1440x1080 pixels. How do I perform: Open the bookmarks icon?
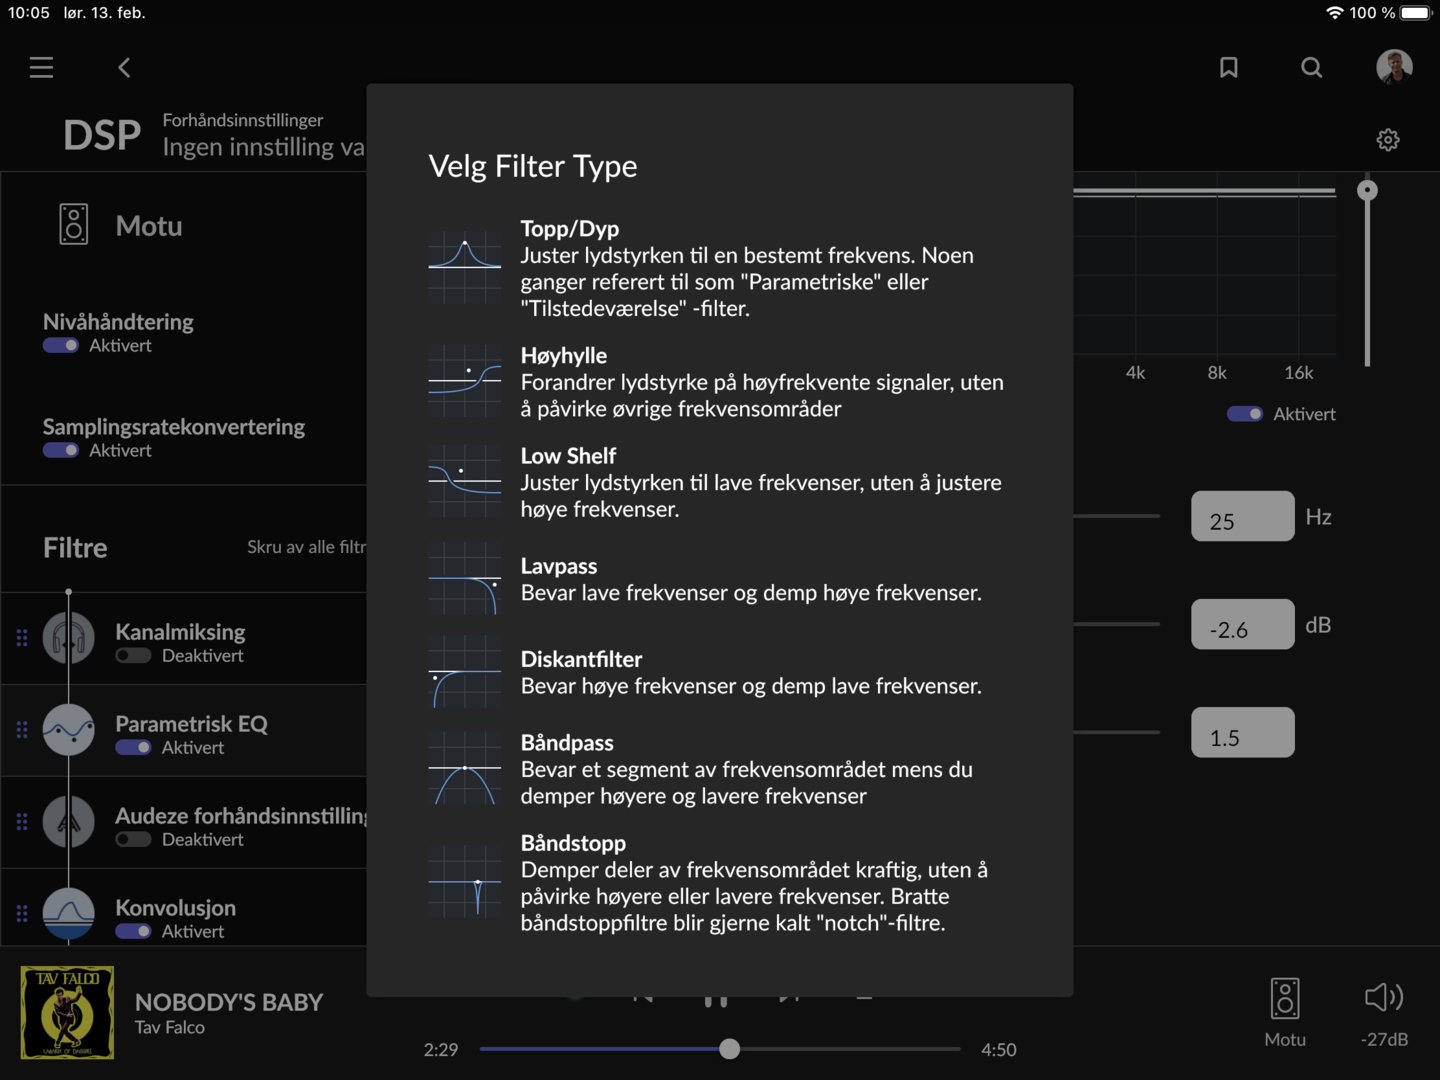[x=1228, y=67]
